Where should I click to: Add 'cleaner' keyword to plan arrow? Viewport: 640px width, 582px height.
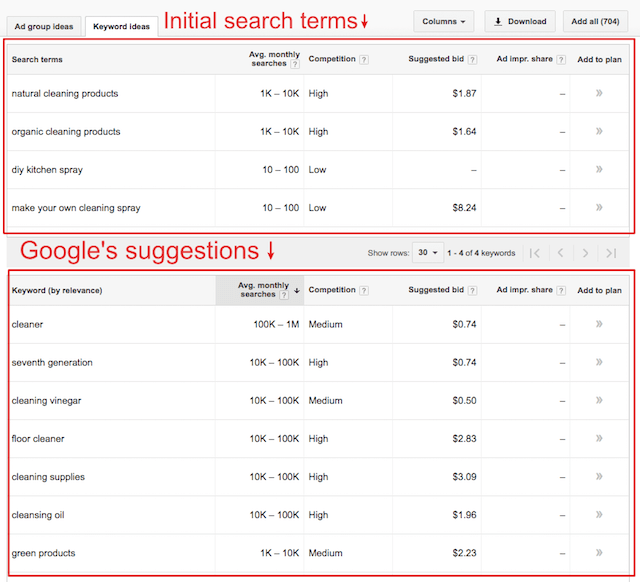pyautogui.click(x=599, y=324)
